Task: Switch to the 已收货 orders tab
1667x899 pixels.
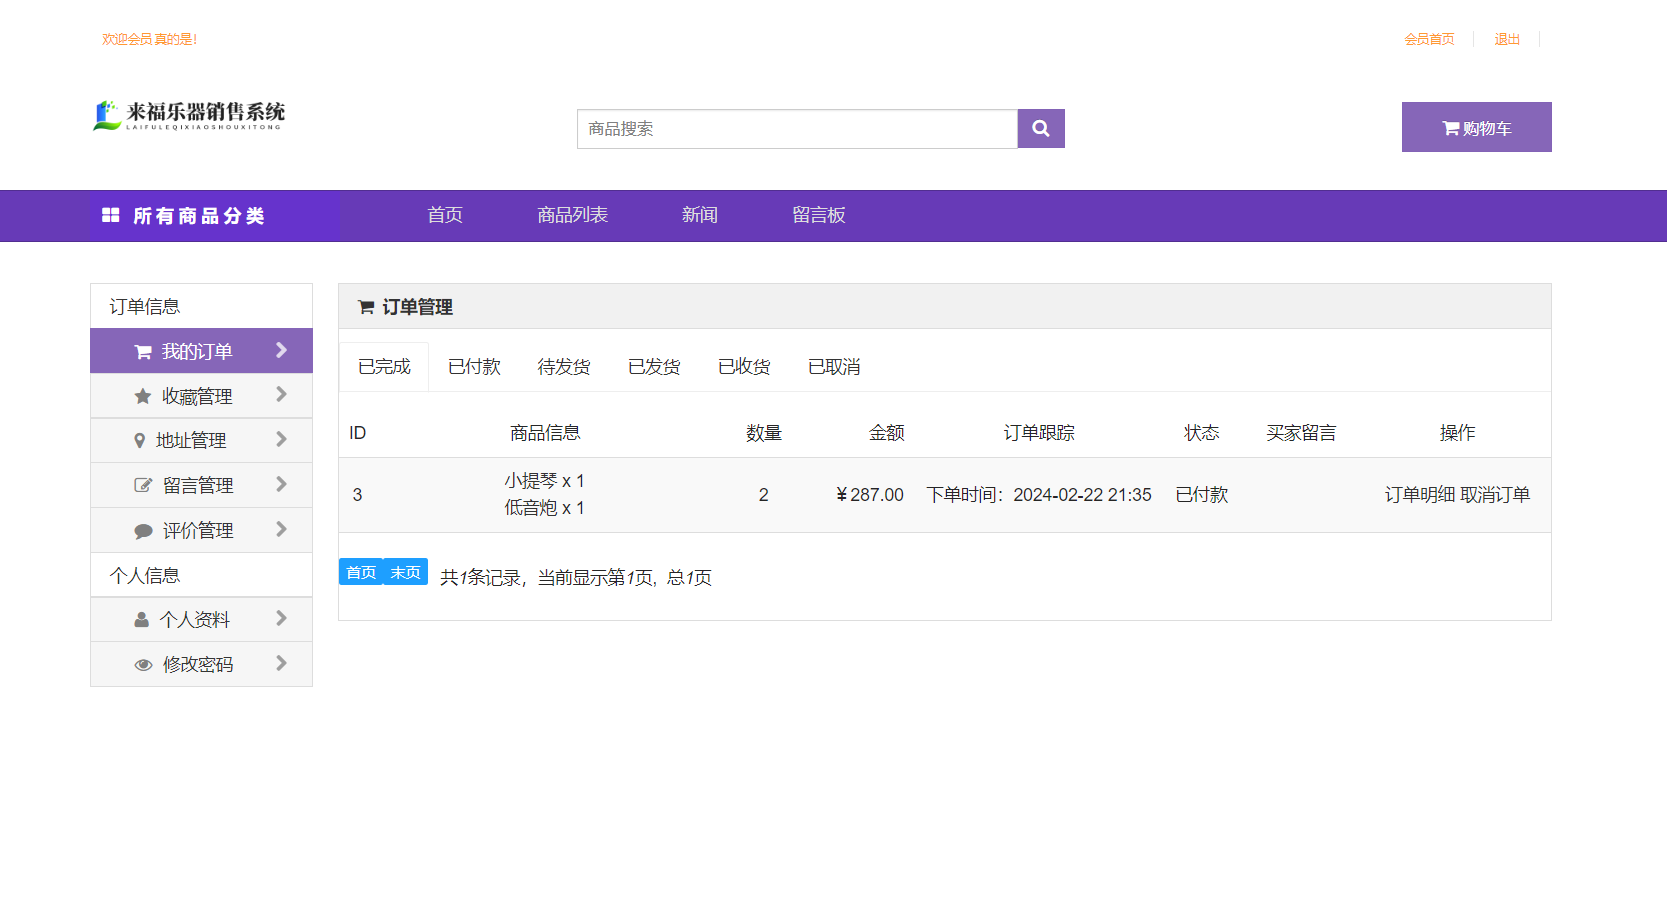Action: click(x=744, y=367)
